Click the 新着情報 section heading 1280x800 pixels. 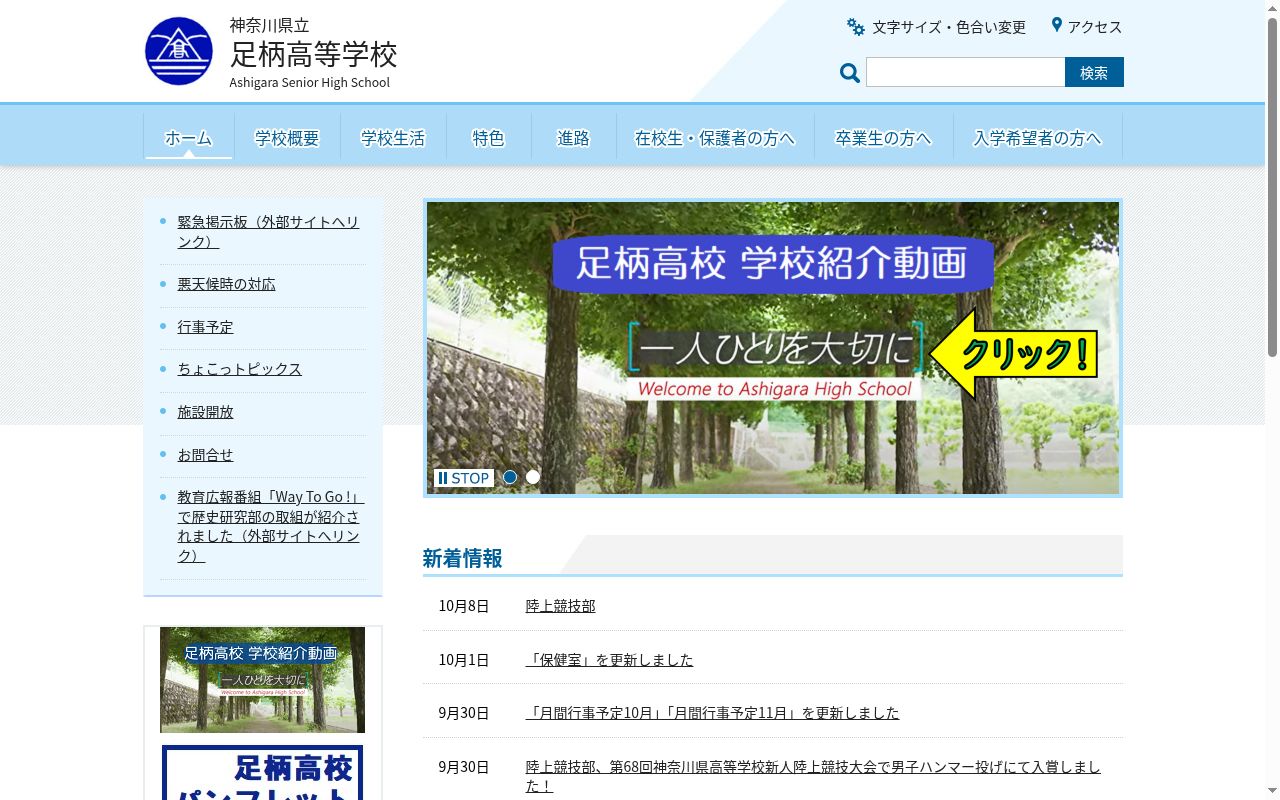pyautogui.click(x=462, y=558)
